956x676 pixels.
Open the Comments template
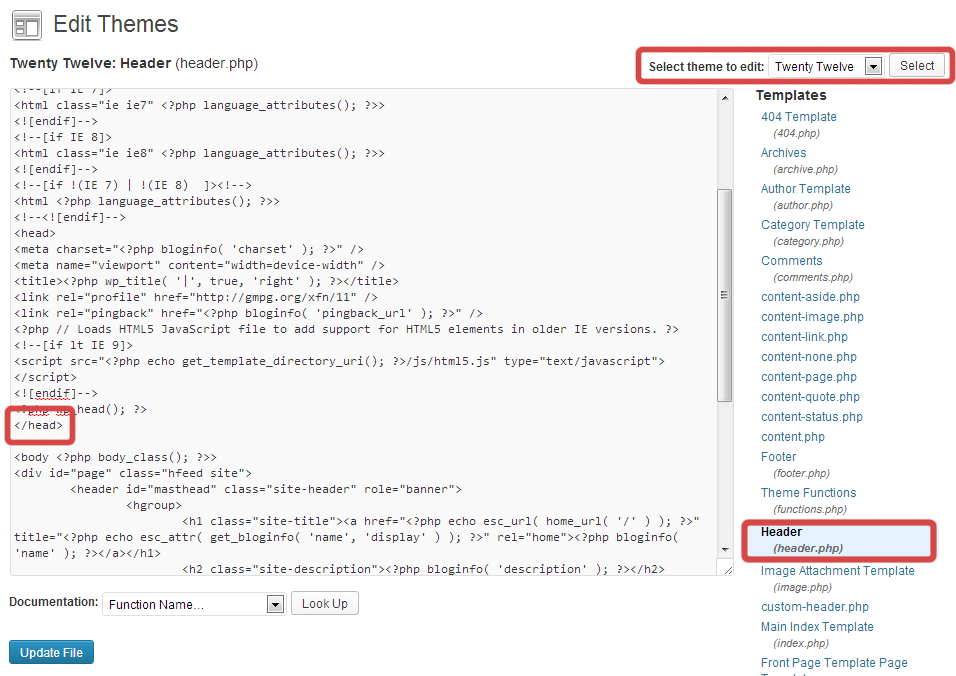[x=791, y=260]
